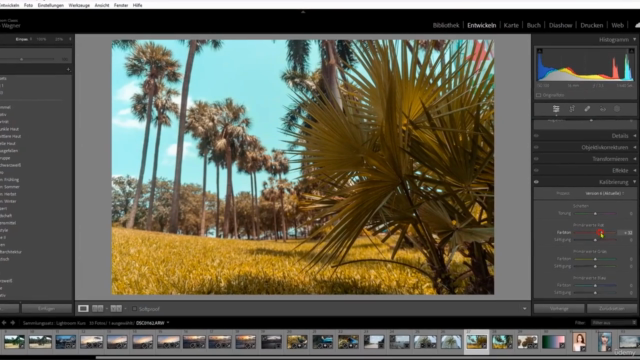Select the Healing brush tool icon

(x=587, y=109)
